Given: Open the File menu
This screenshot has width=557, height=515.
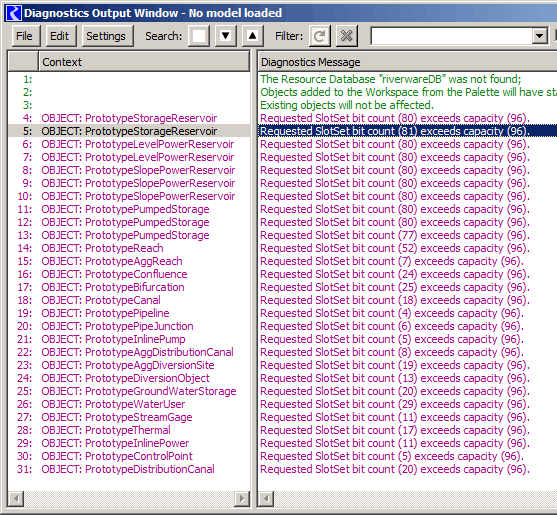Looking at the screenshot, I should pyautogui.click(x=24, y=36).
